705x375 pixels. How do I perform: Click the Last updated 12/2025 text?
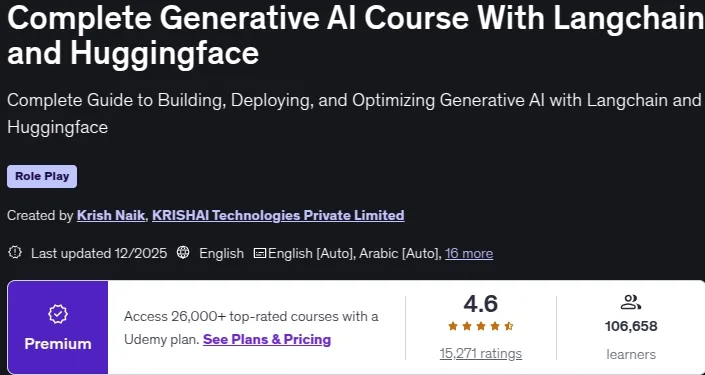point(99,254)
